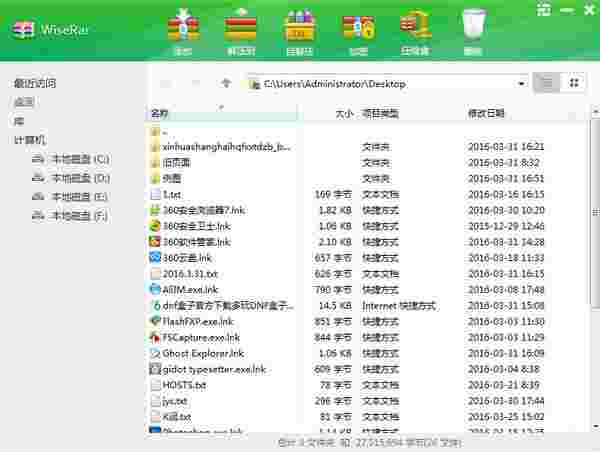Select the jys.txt file

(x=366, y=401)
